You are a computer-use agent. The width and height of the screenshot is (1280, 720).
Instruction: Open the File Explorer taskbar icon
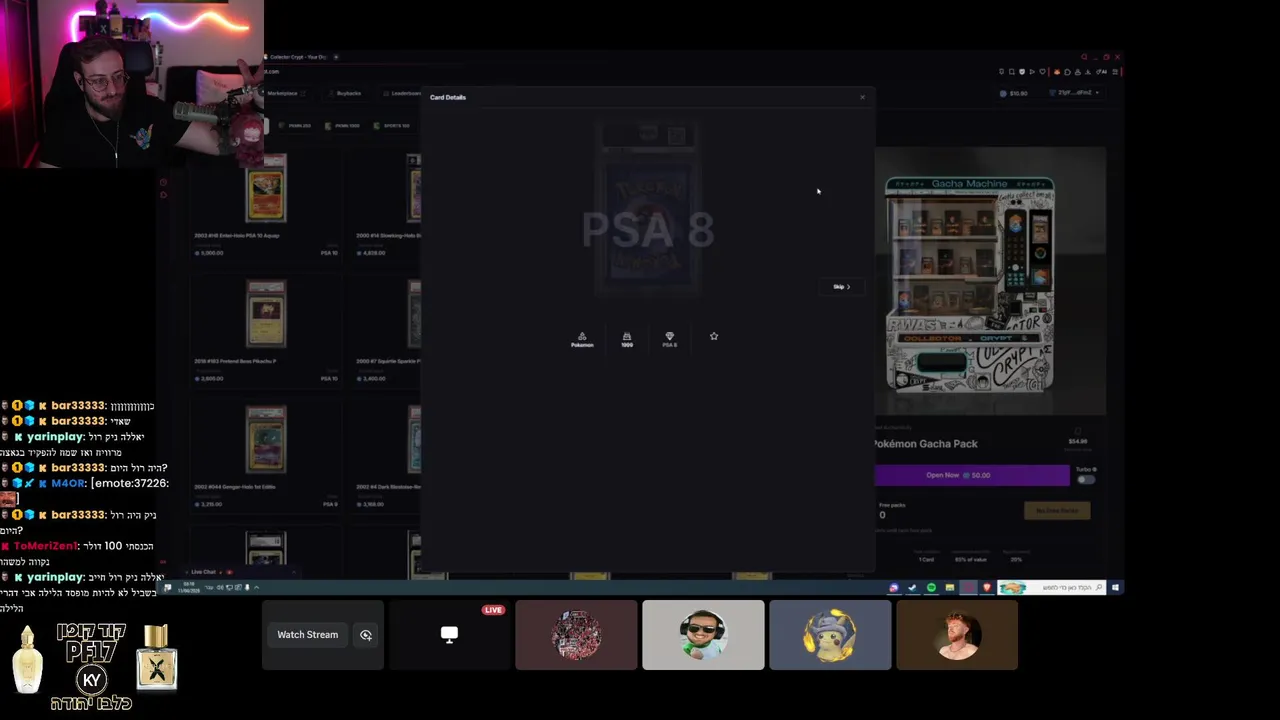[x=949, y=588]
